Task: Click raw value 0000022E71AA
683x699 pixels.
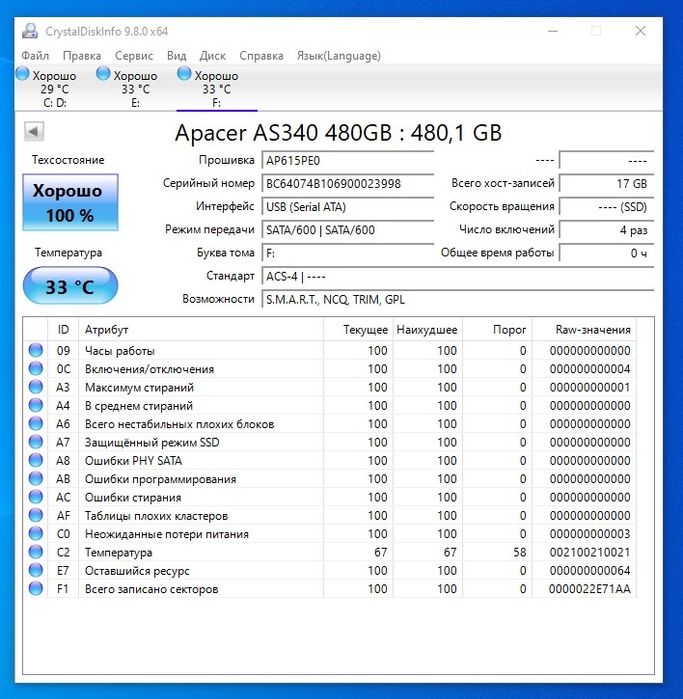Action: click(x=590, y=589)
